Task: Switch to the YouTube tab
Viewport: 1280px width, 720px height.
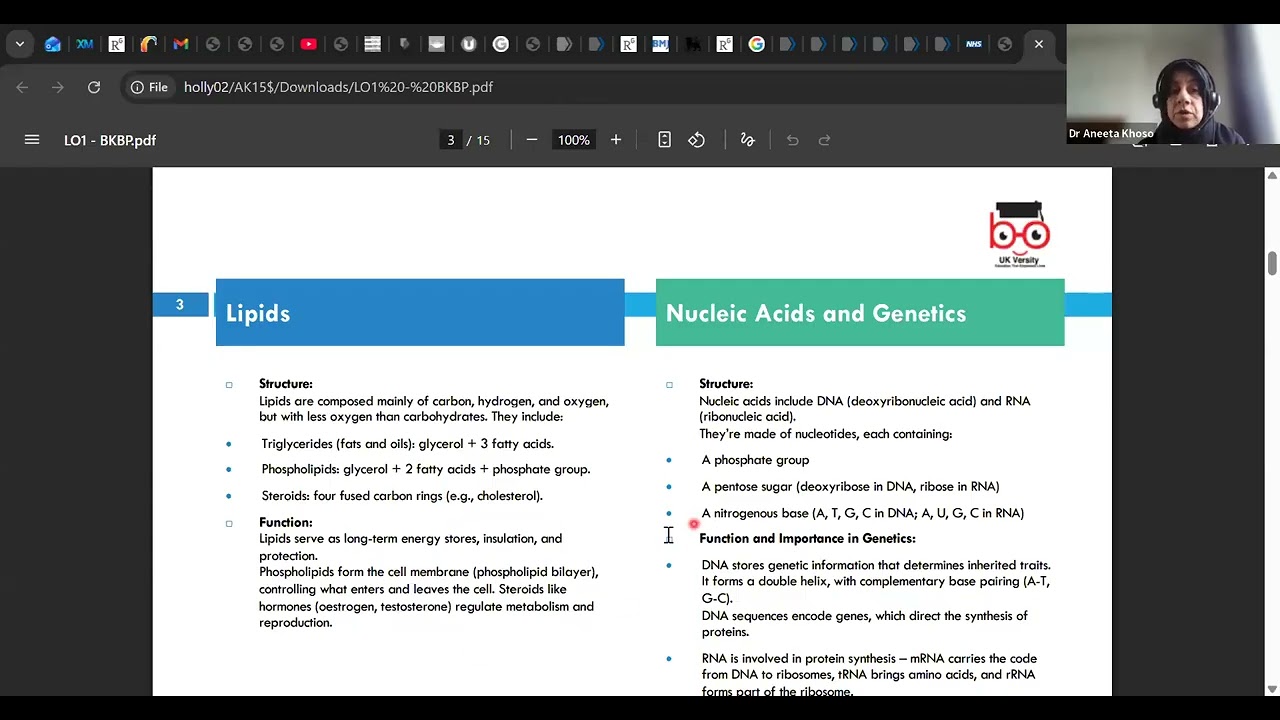Action: pyautogui.click(x=309, y=44)
